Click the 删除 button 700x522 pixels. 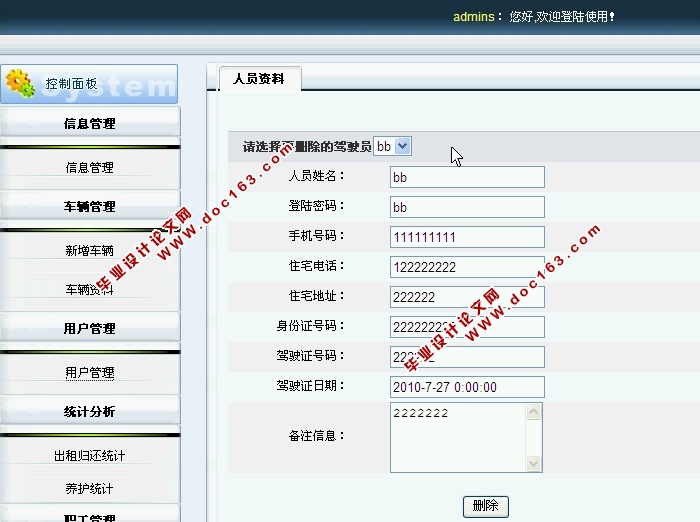coord(486,506)
